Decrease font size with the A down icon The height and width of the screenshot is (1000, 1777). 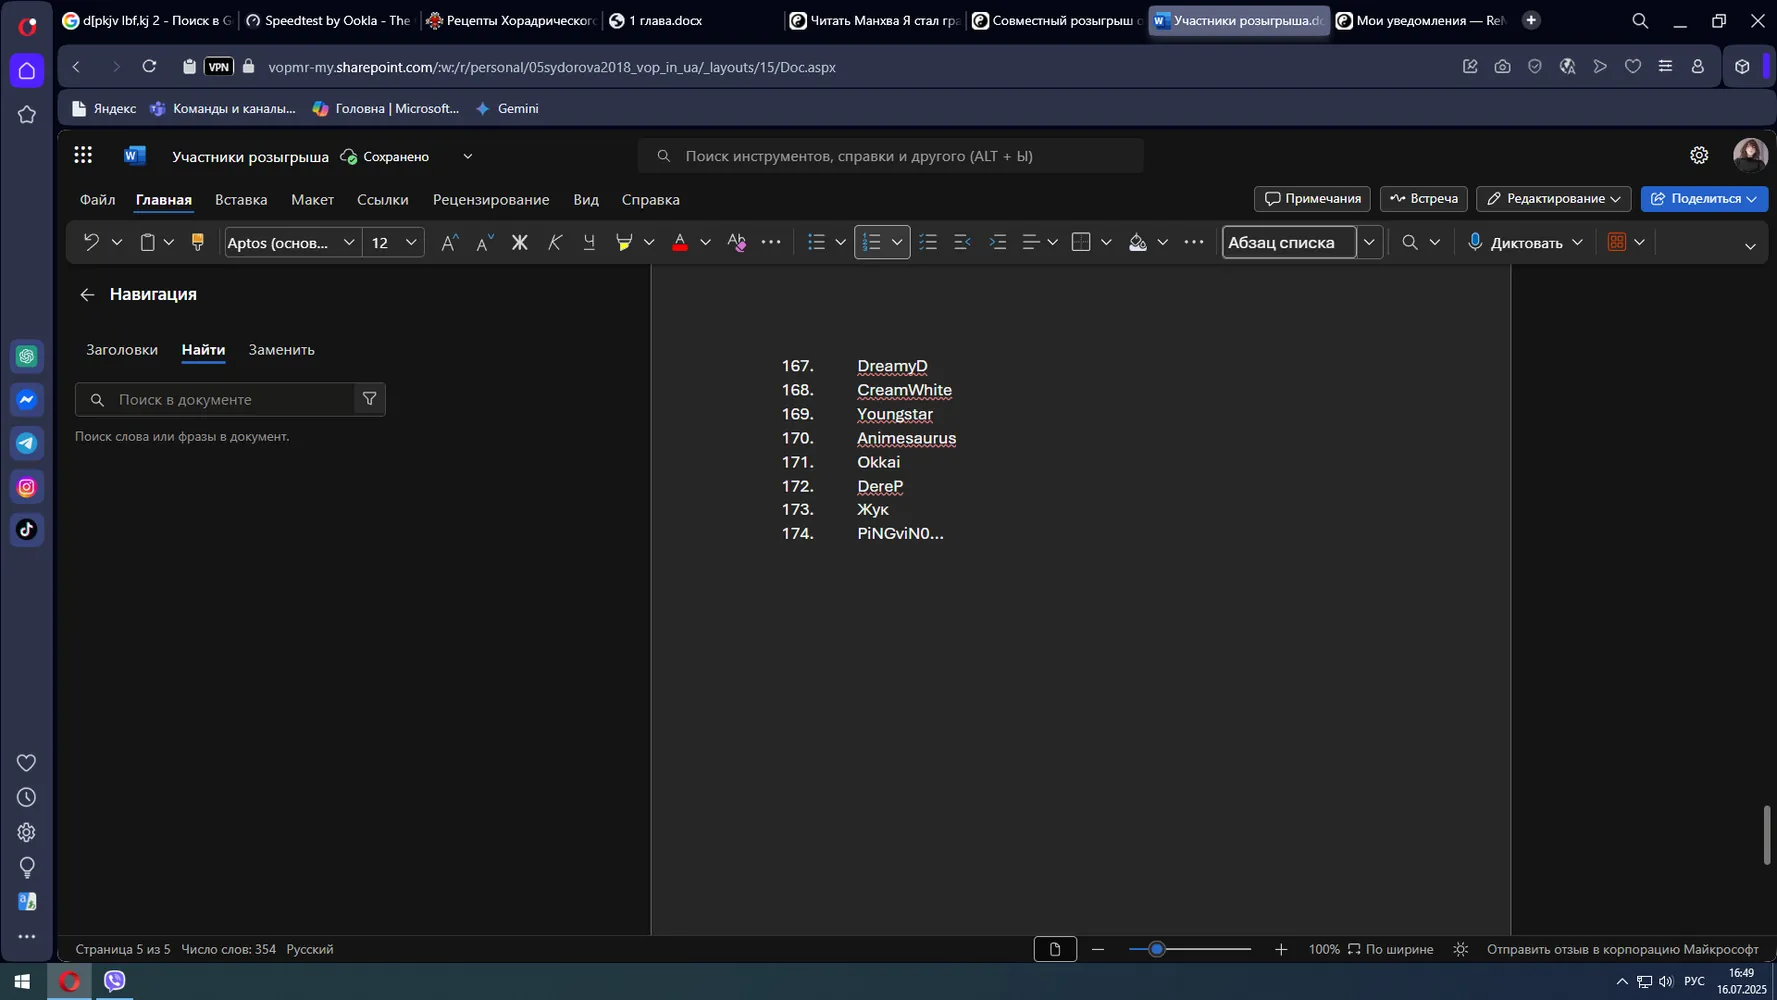[x=484, y=242]
